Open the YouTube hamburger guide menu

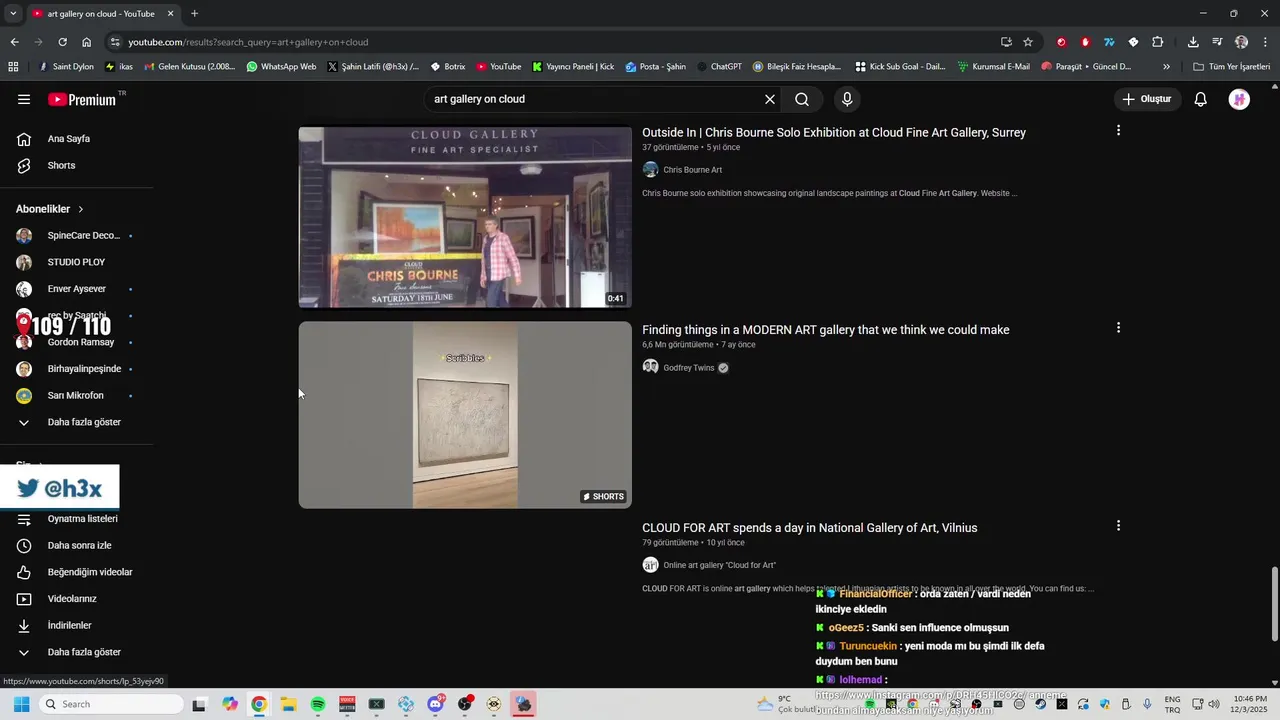tap(24, 99)
